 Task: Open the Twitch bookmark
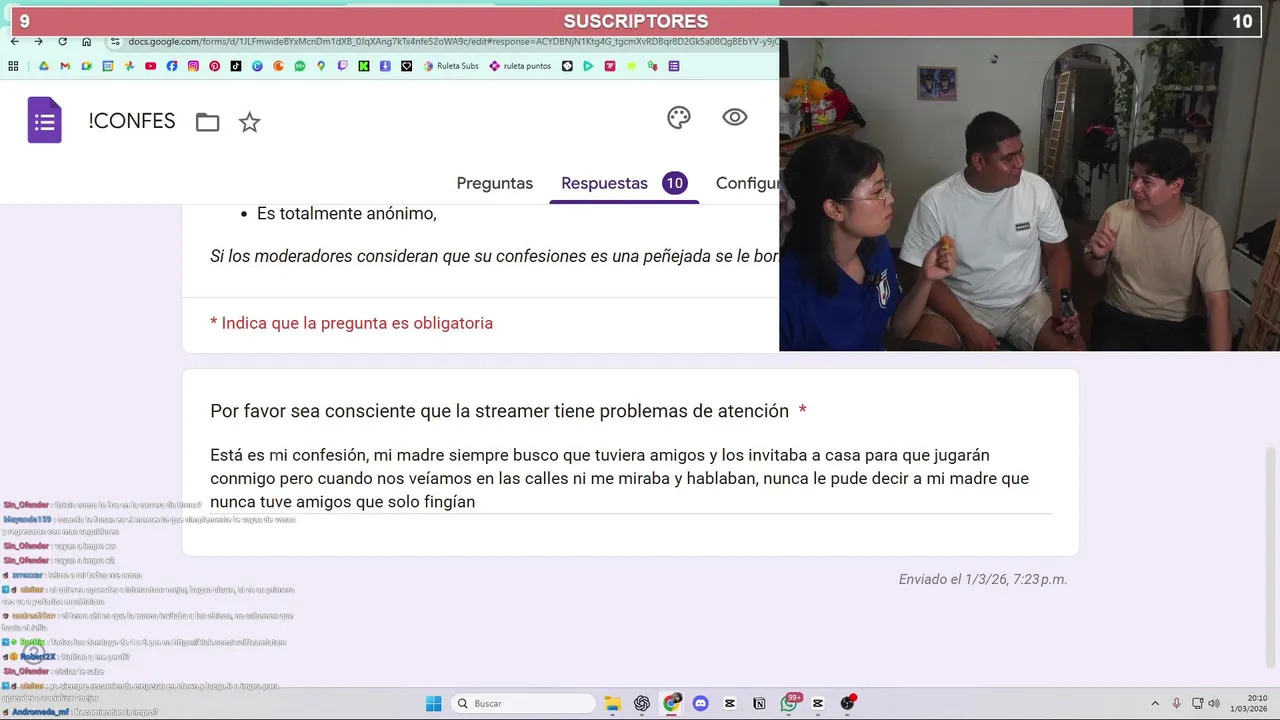342,66
